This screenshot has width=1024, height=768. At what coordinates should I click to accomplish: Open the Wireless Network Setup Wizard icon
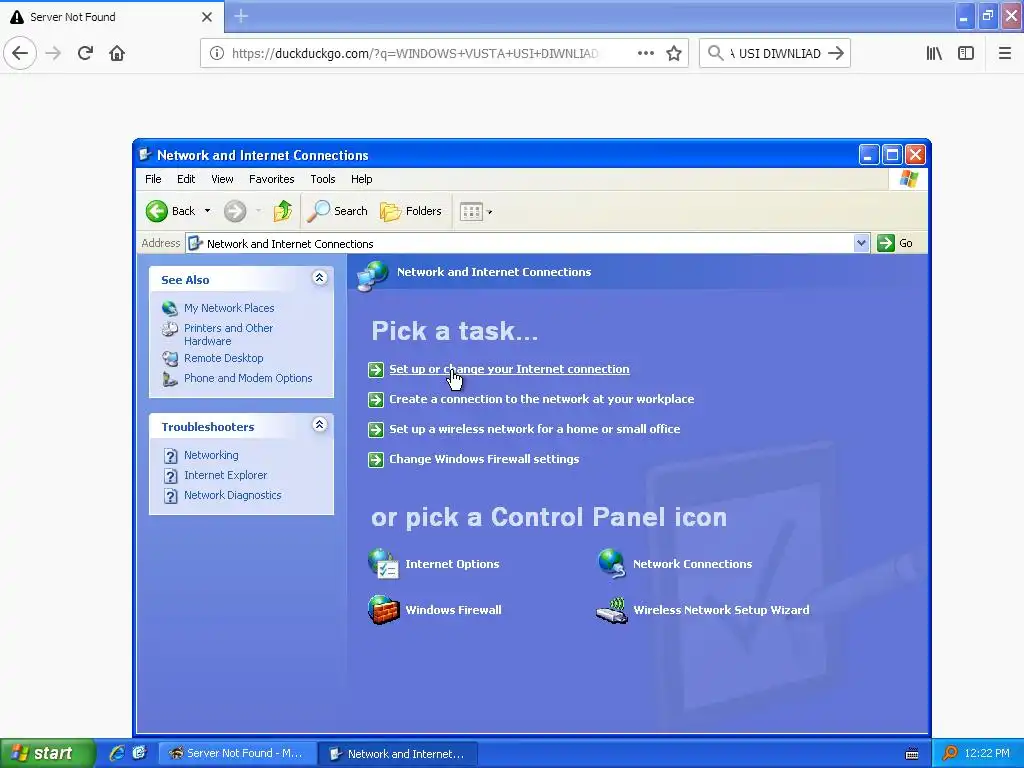703,610
